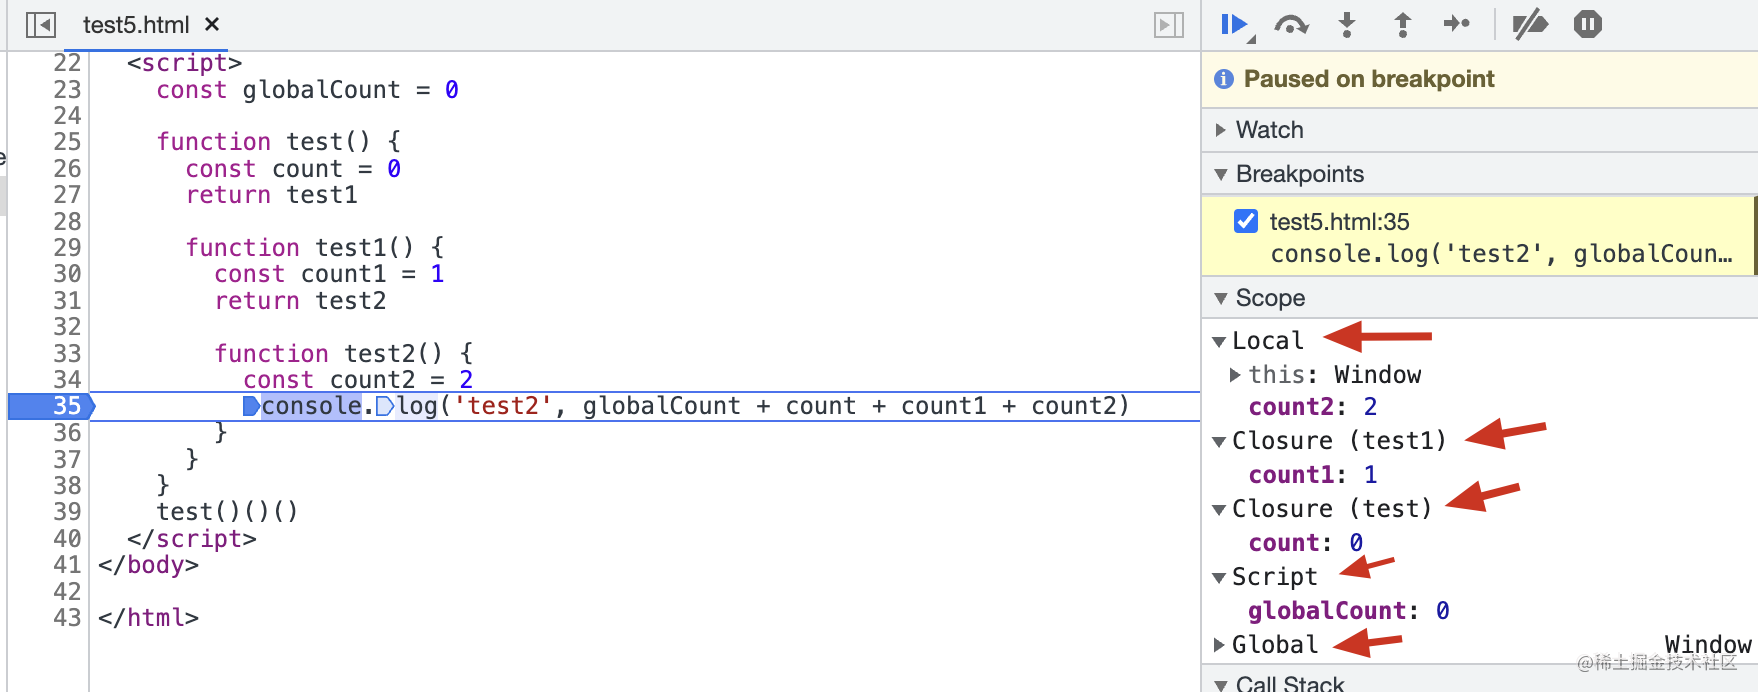Click the count: 0 variable

click(x=1306, y=543)
